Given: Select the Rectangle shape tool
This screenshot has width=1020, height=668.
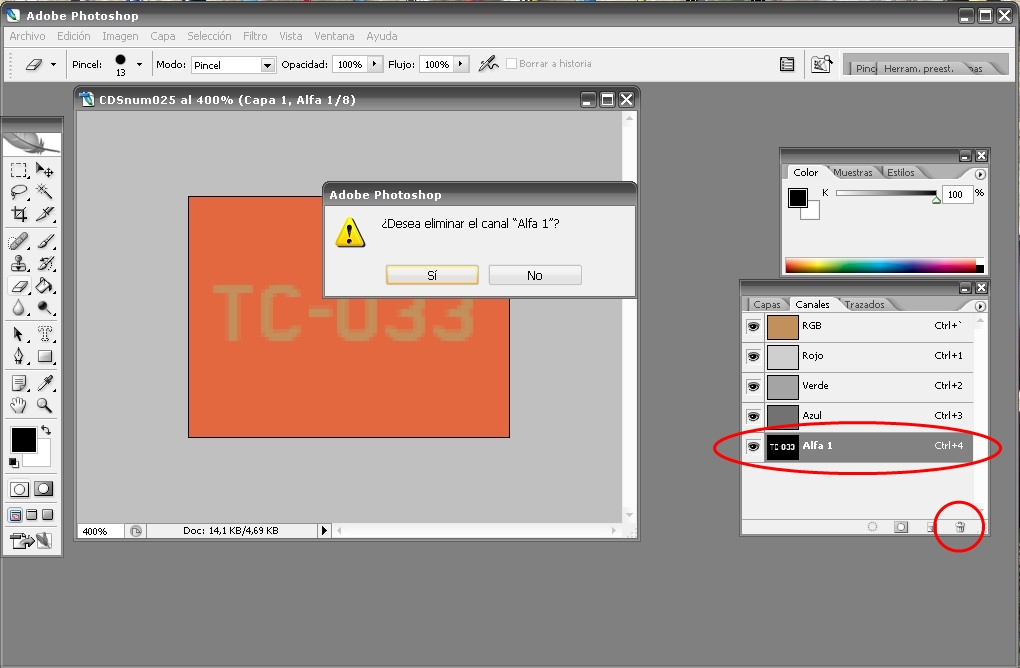Looking at the screenshot, I should click(x=44, y=356).
